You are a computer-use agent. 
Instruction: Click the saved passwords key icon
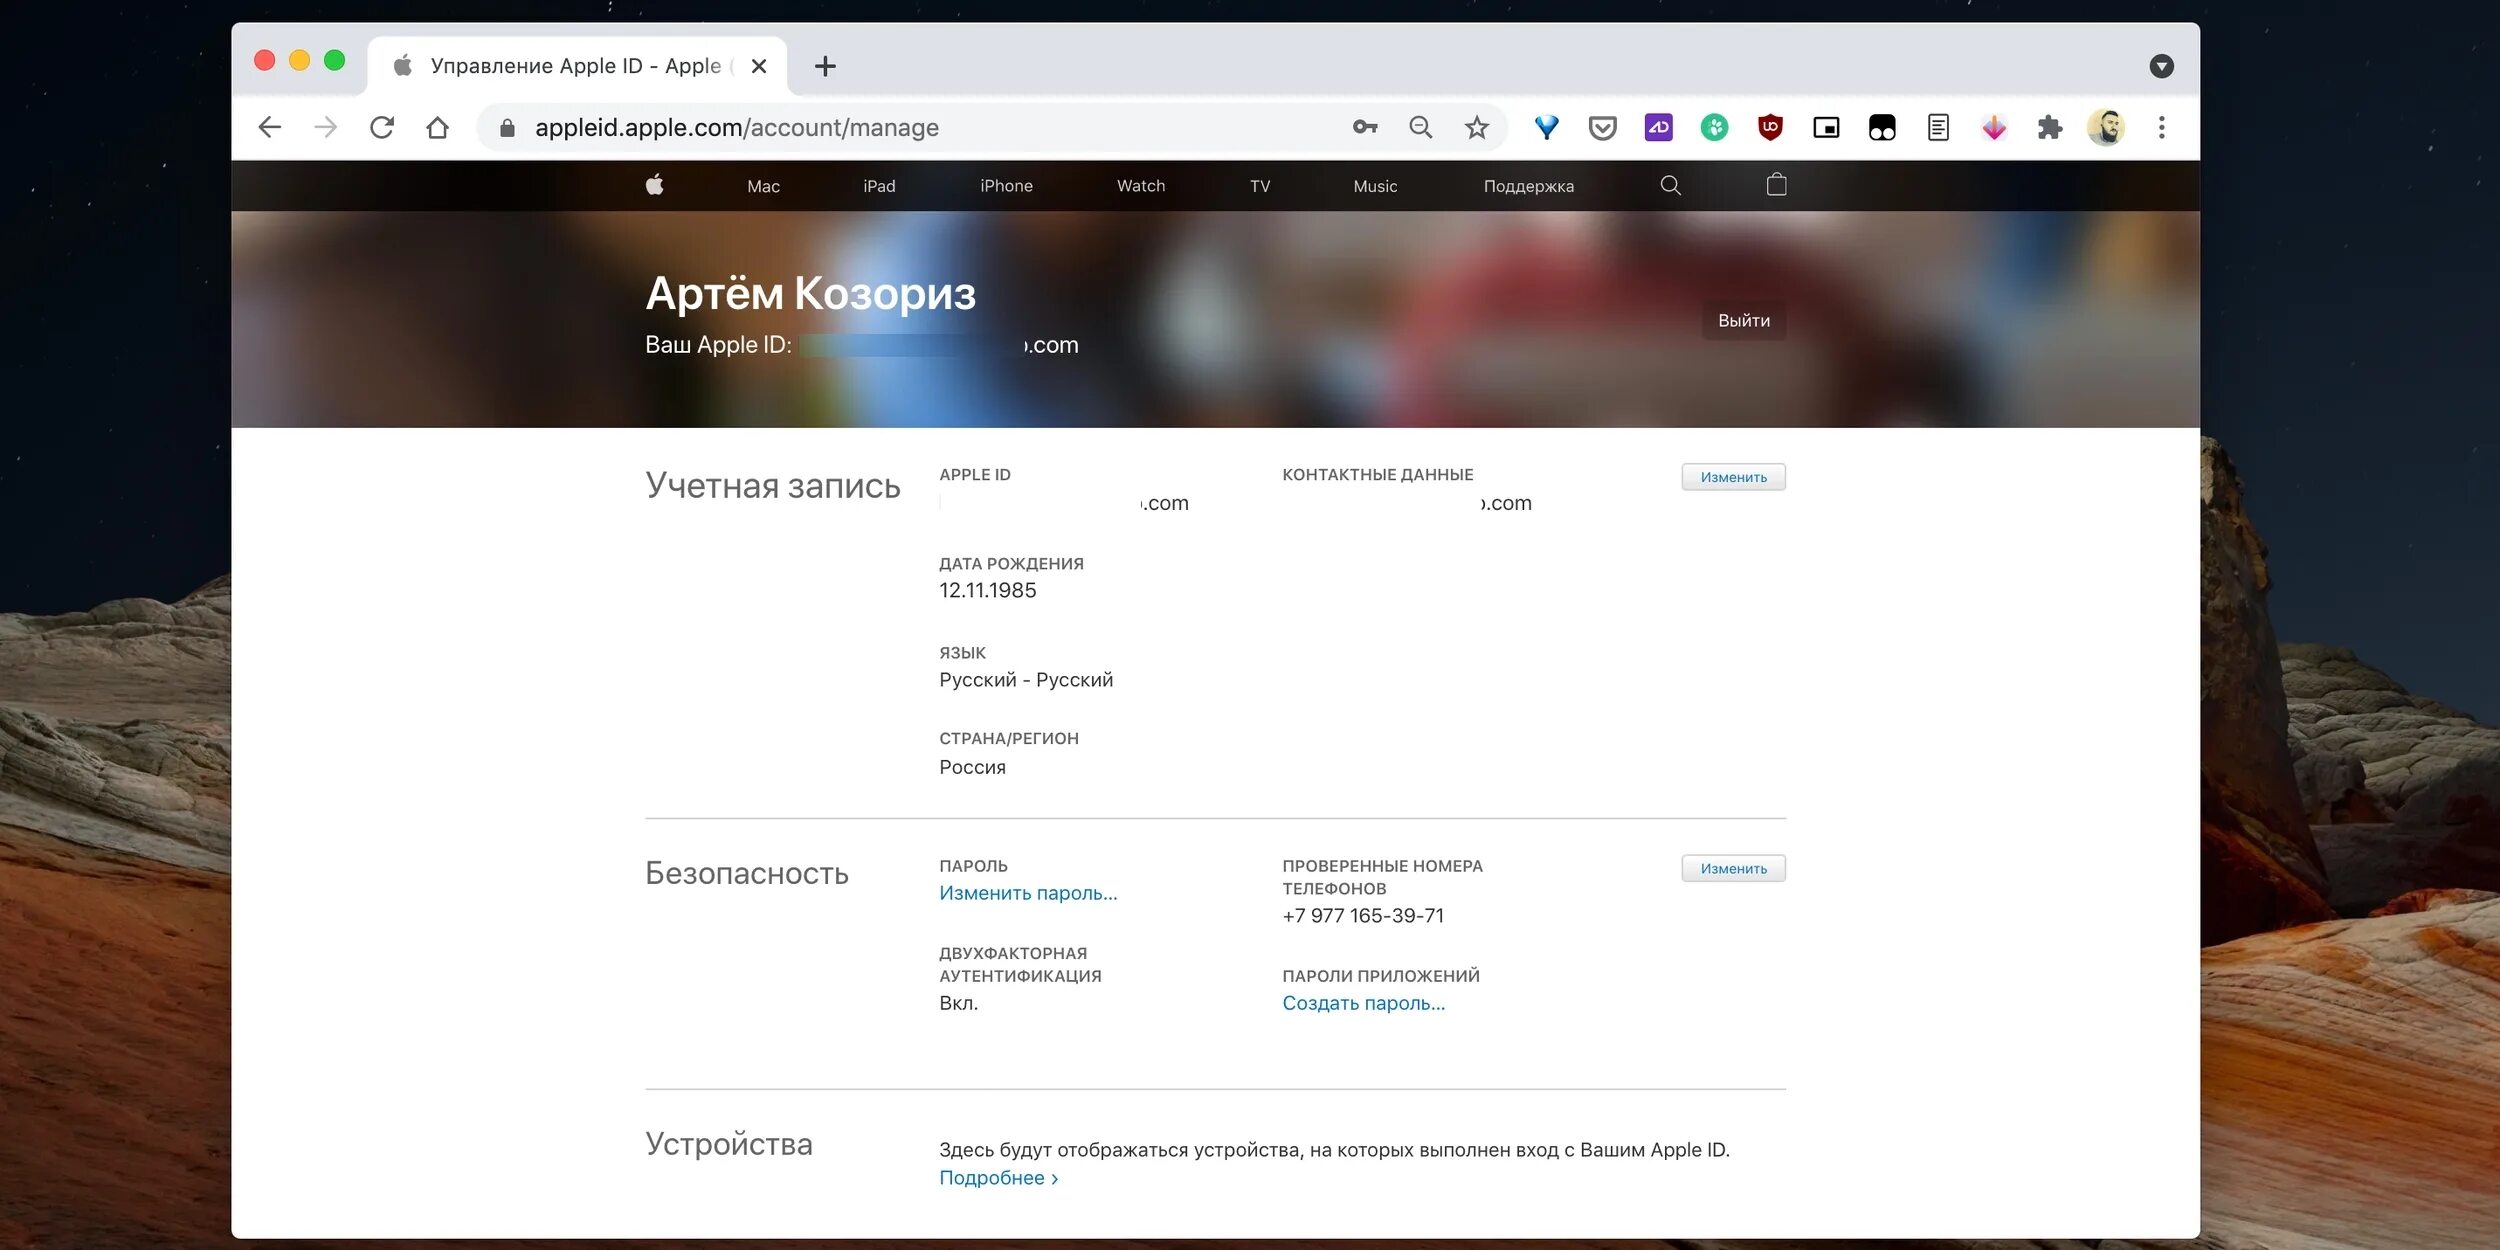(1365, 127)
